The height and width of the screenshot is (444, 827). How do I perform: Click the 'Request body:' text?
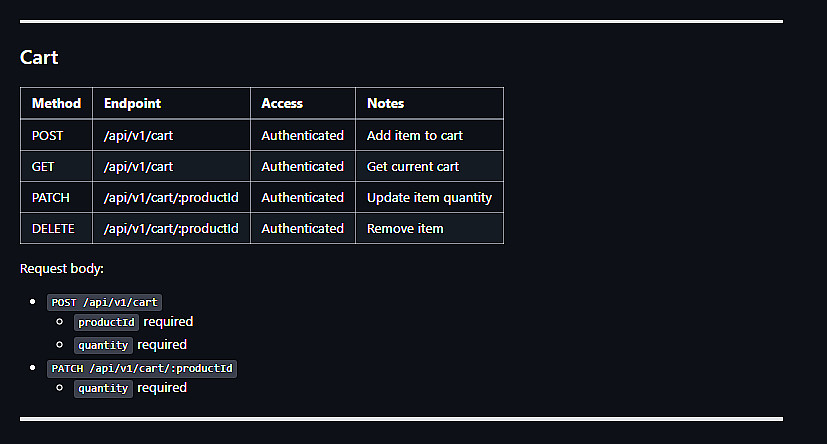point(62,269)
